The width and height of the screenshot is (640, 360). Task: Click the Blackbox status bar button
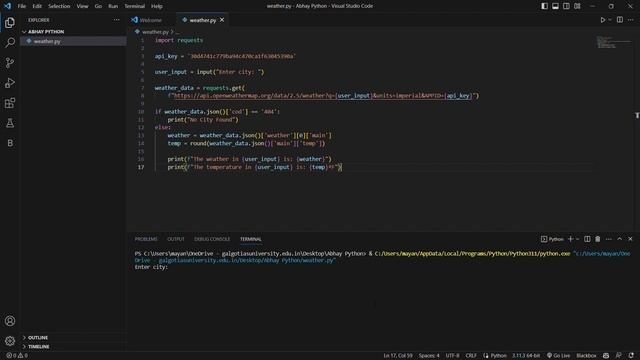click(586, 356)
